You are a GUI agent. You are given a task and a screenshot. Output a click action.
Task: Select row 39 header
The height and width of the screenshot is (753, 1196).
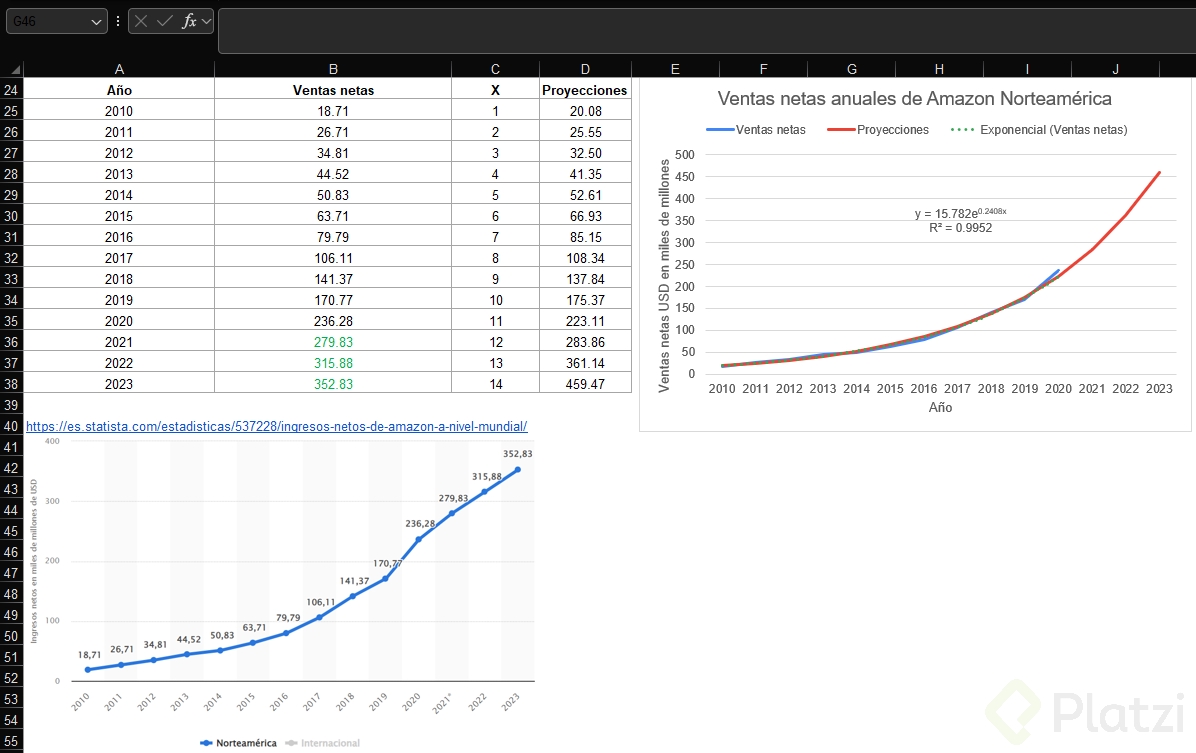pos(11,405)
